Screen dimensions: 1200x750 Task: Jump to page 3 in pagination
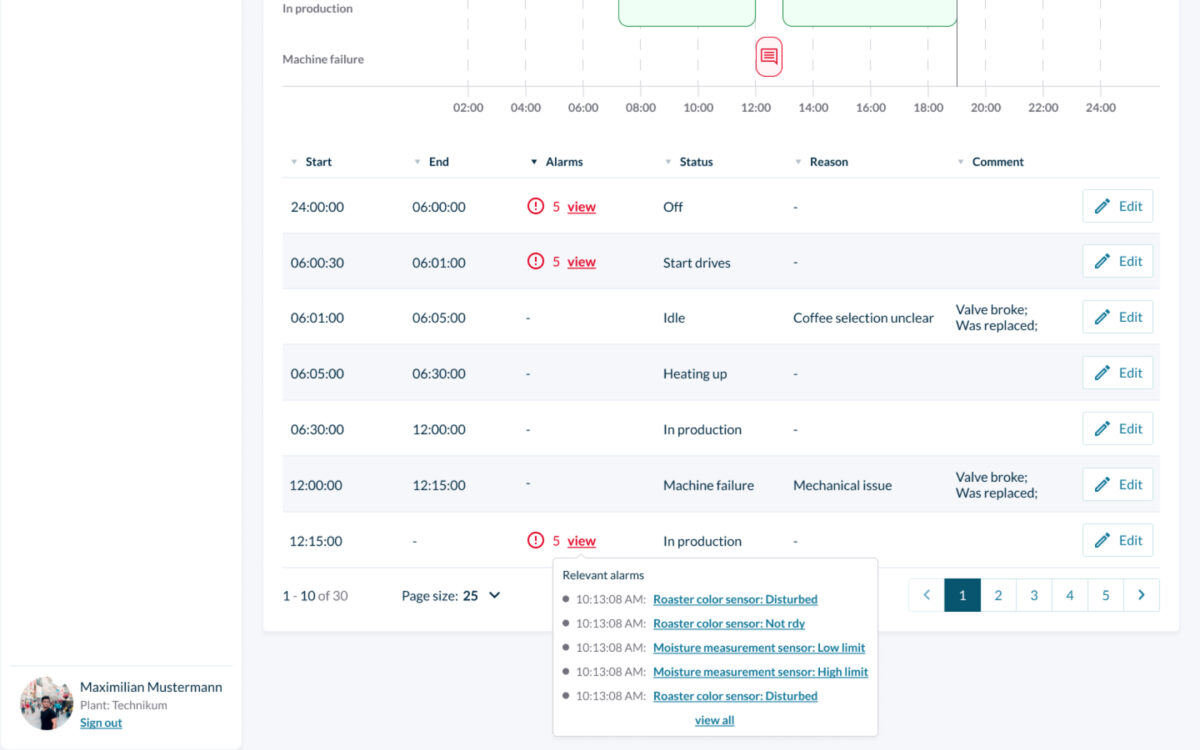click(1033, 595)
